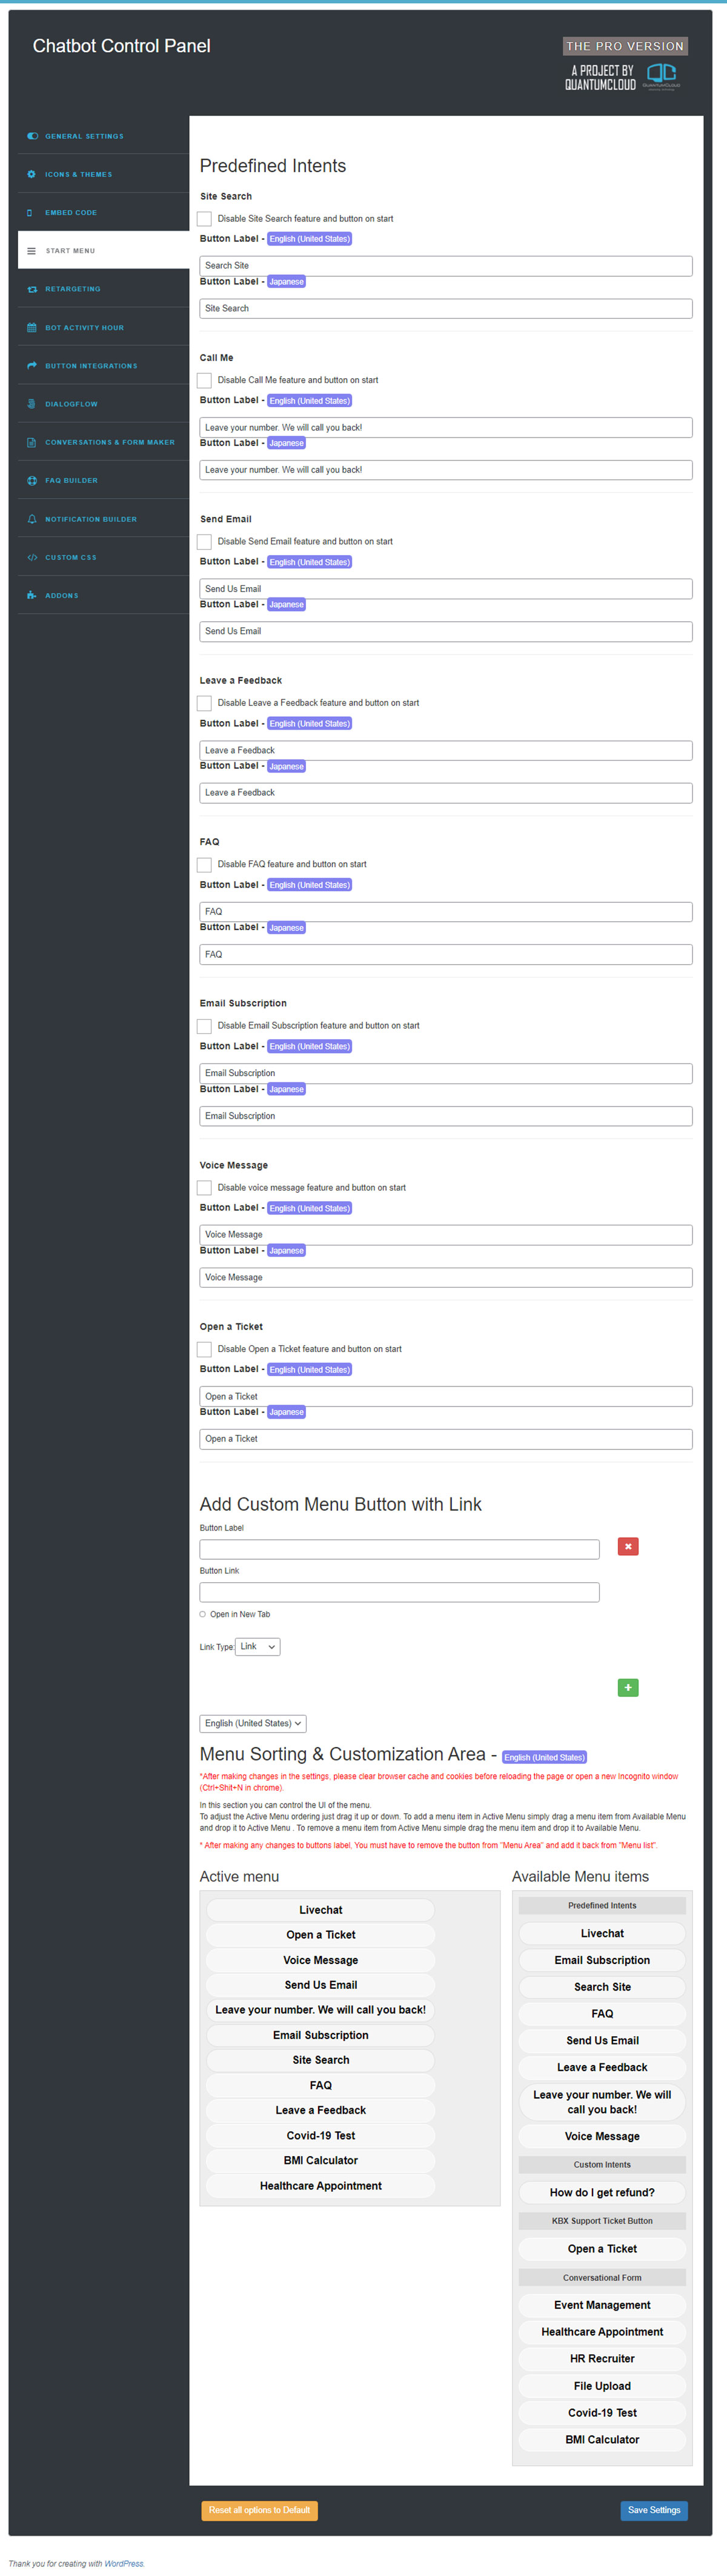Viewport: 727px width, 2576px height.
Task: Open the English (United States) language dropdown
Action: click(x=253, y=1723)
